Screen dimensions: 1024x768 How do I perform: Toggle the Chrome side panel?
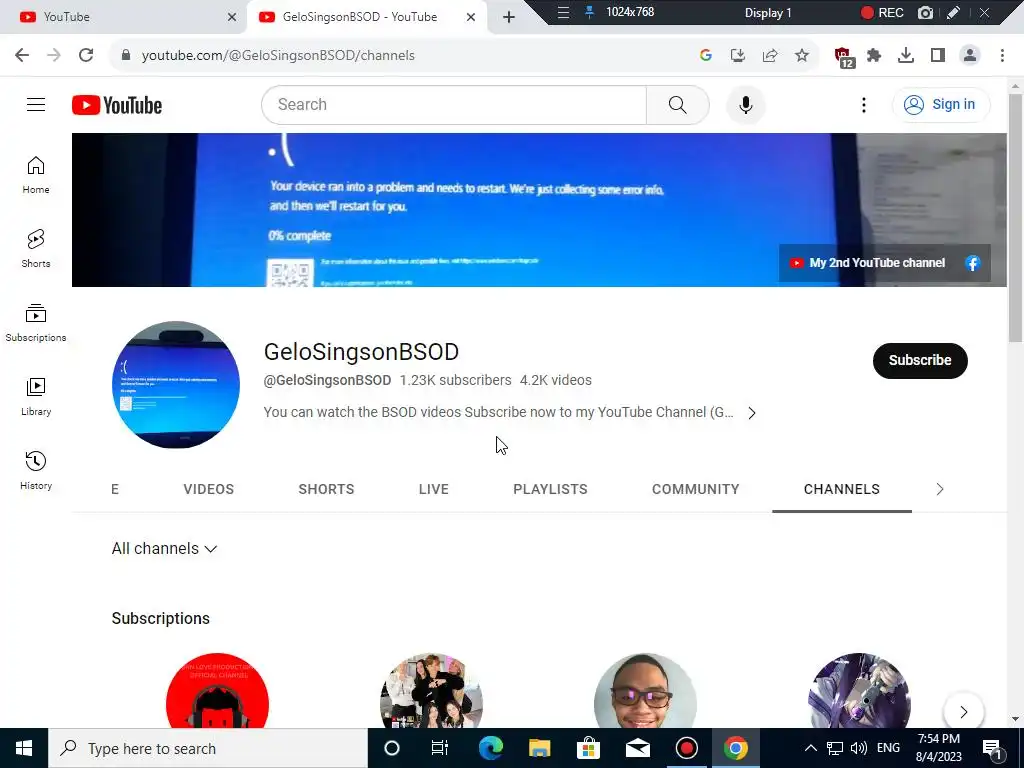tap(938, 56)
